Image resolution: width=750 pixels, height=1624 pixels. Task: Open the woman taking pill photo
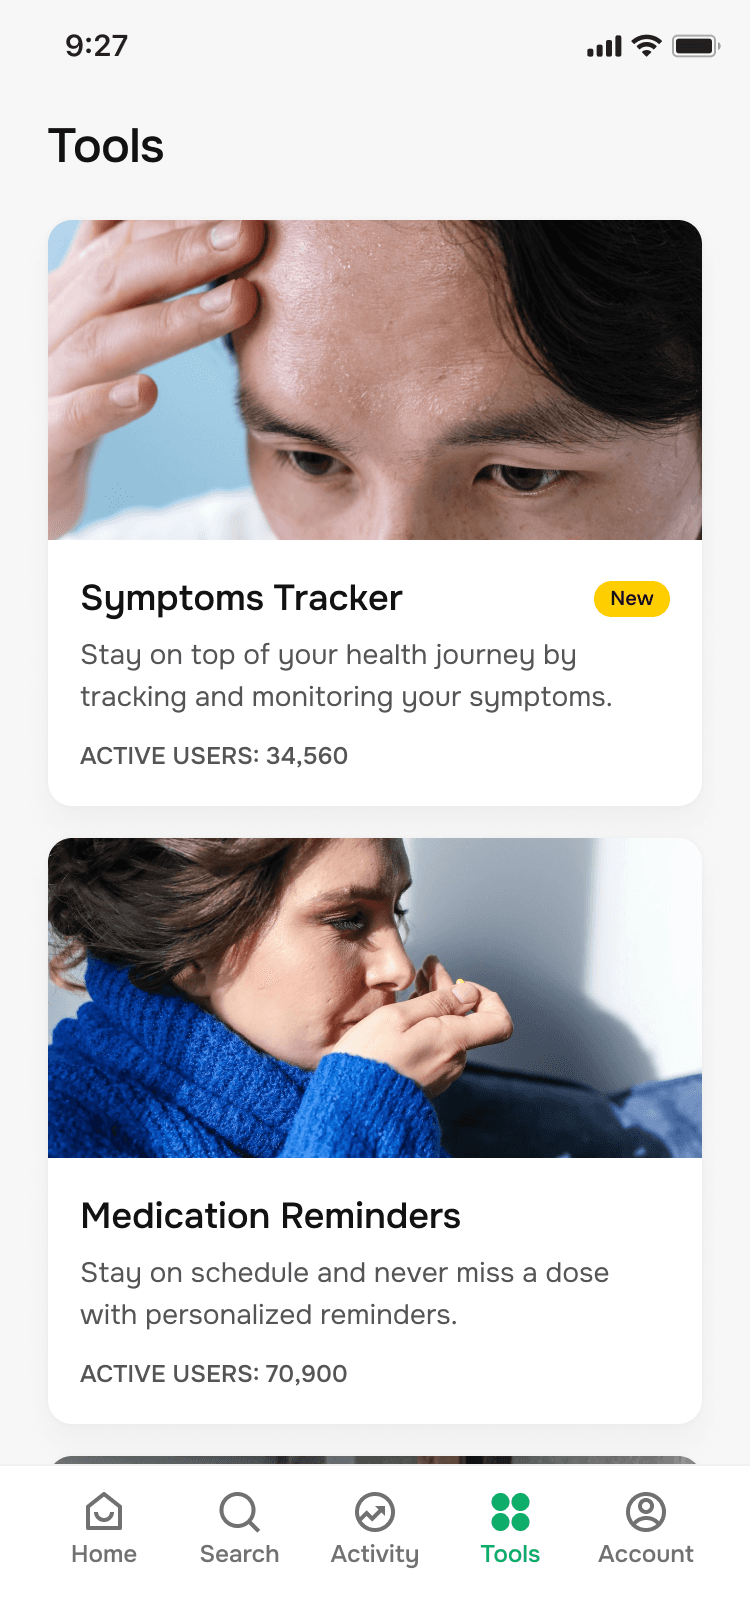point(375,998)
